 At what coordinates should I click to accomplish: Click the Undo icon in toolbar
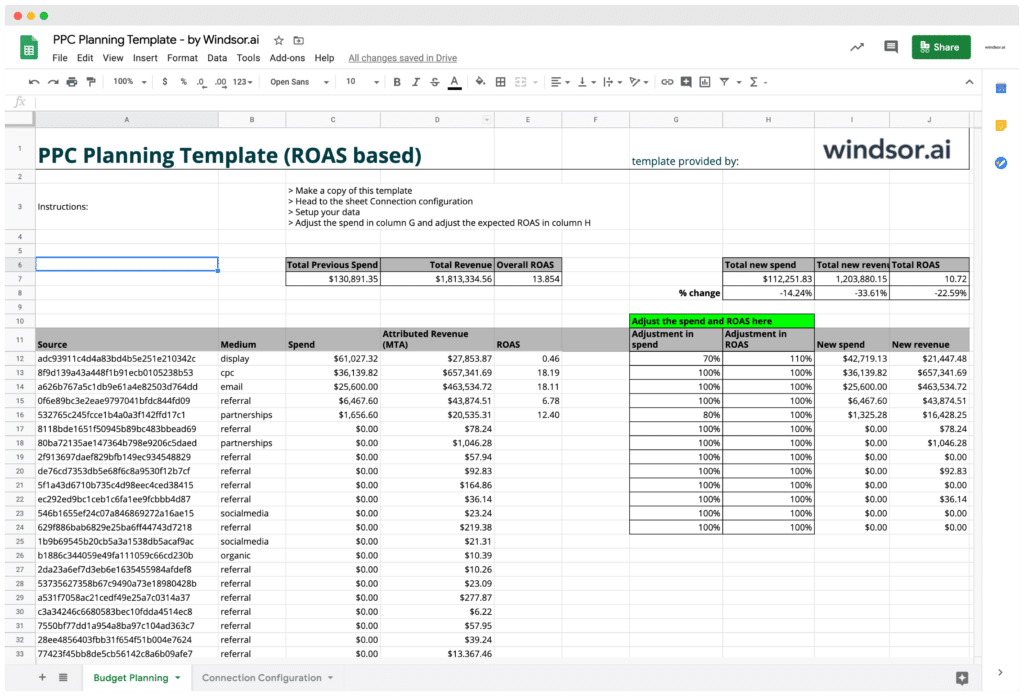[34, 82]
